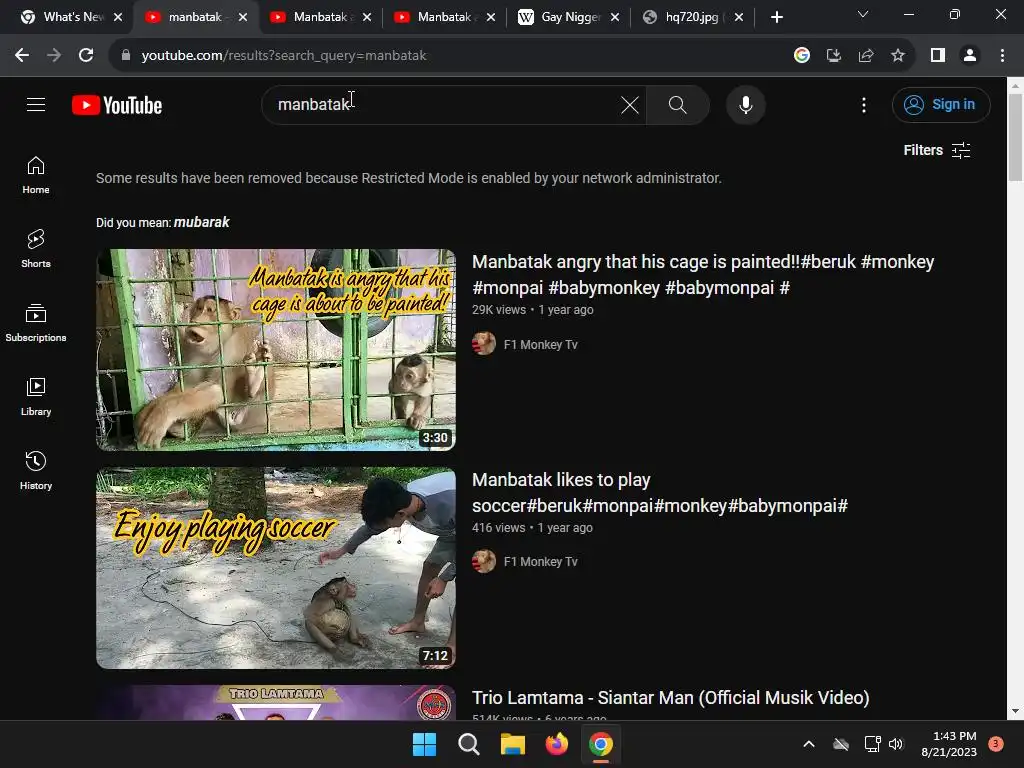Reload the page
This screenshot has width=1024, height=768.
[86, 56]
